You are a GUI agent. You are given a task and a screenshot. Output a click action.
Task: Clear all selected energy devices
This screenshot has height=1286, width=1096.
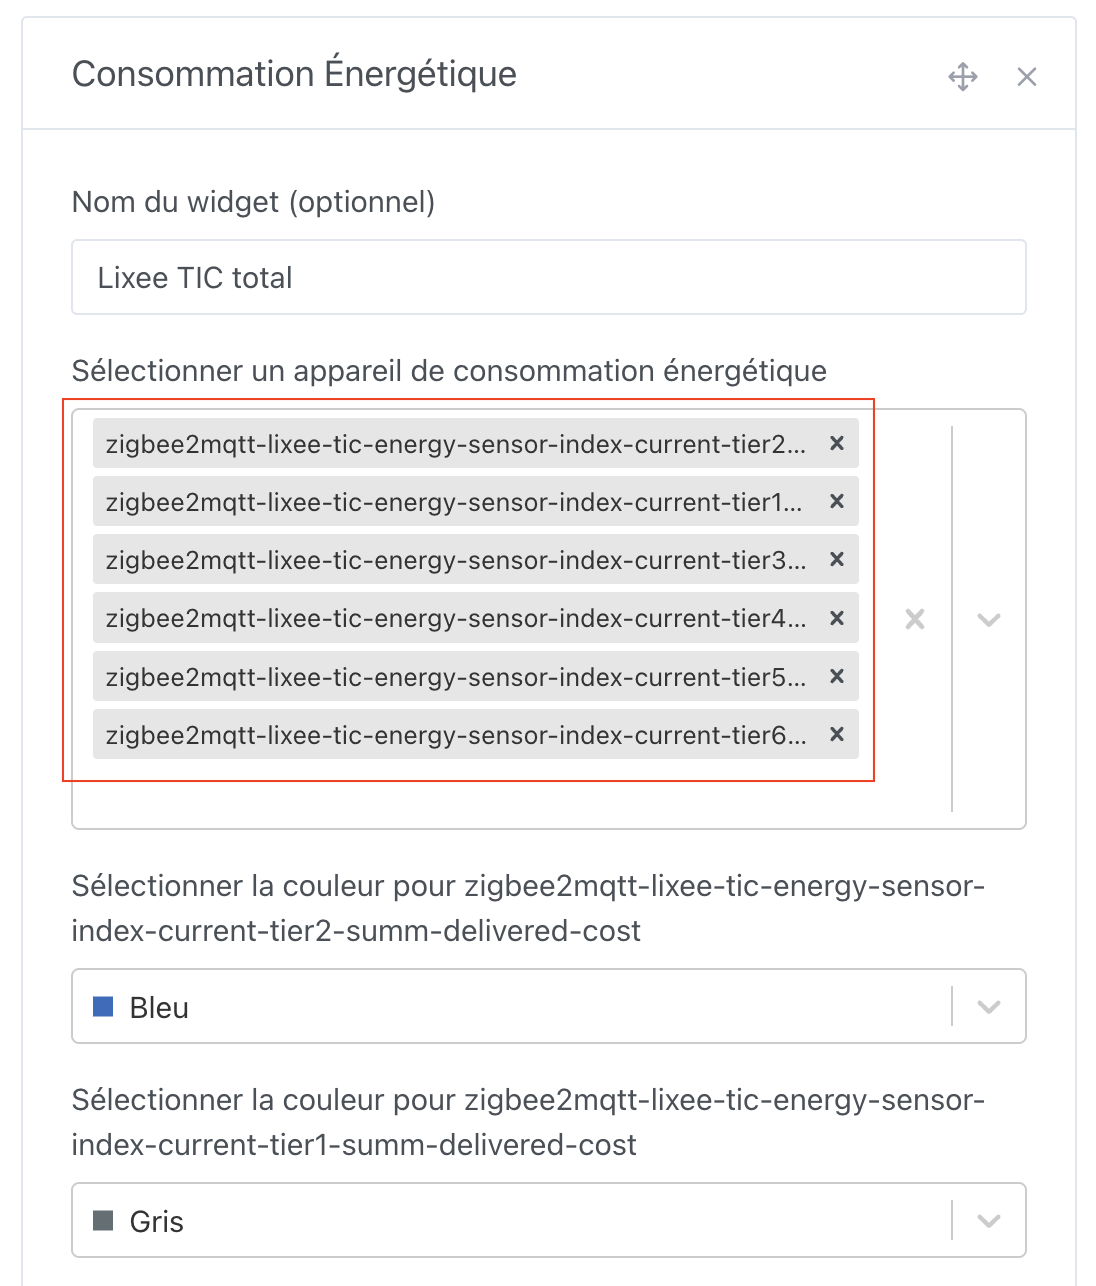click(x=914, y=619)
